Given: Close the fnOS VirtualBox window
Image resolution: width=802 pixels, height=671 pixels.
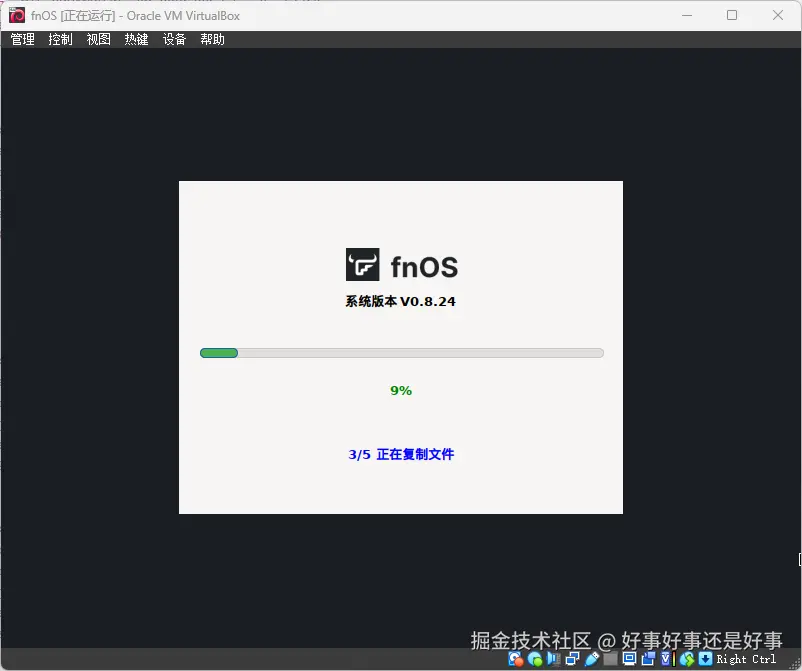Looking at the screenshot, I should 778,15.
